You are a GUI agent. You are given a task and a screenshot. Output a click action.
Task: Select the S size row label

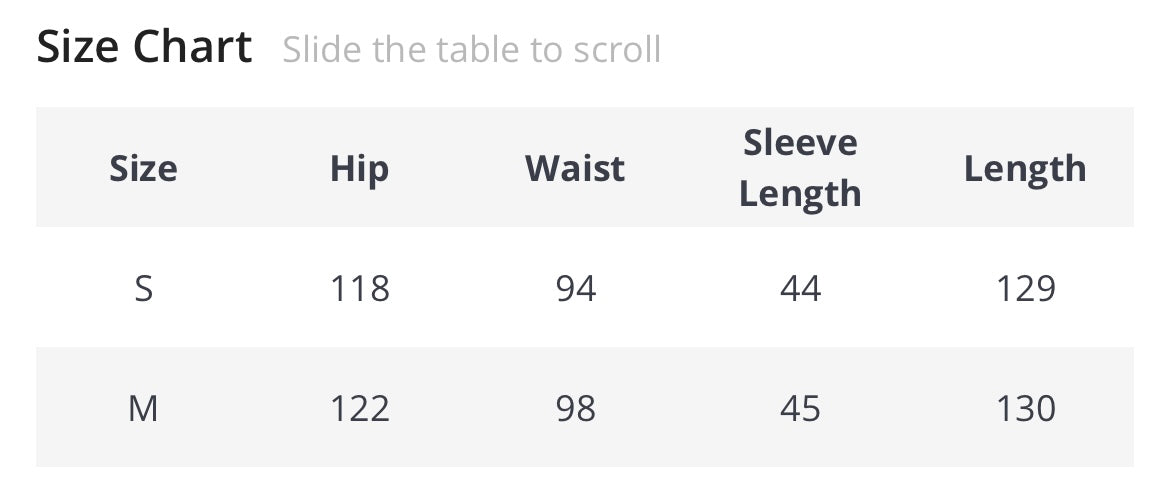143,289
